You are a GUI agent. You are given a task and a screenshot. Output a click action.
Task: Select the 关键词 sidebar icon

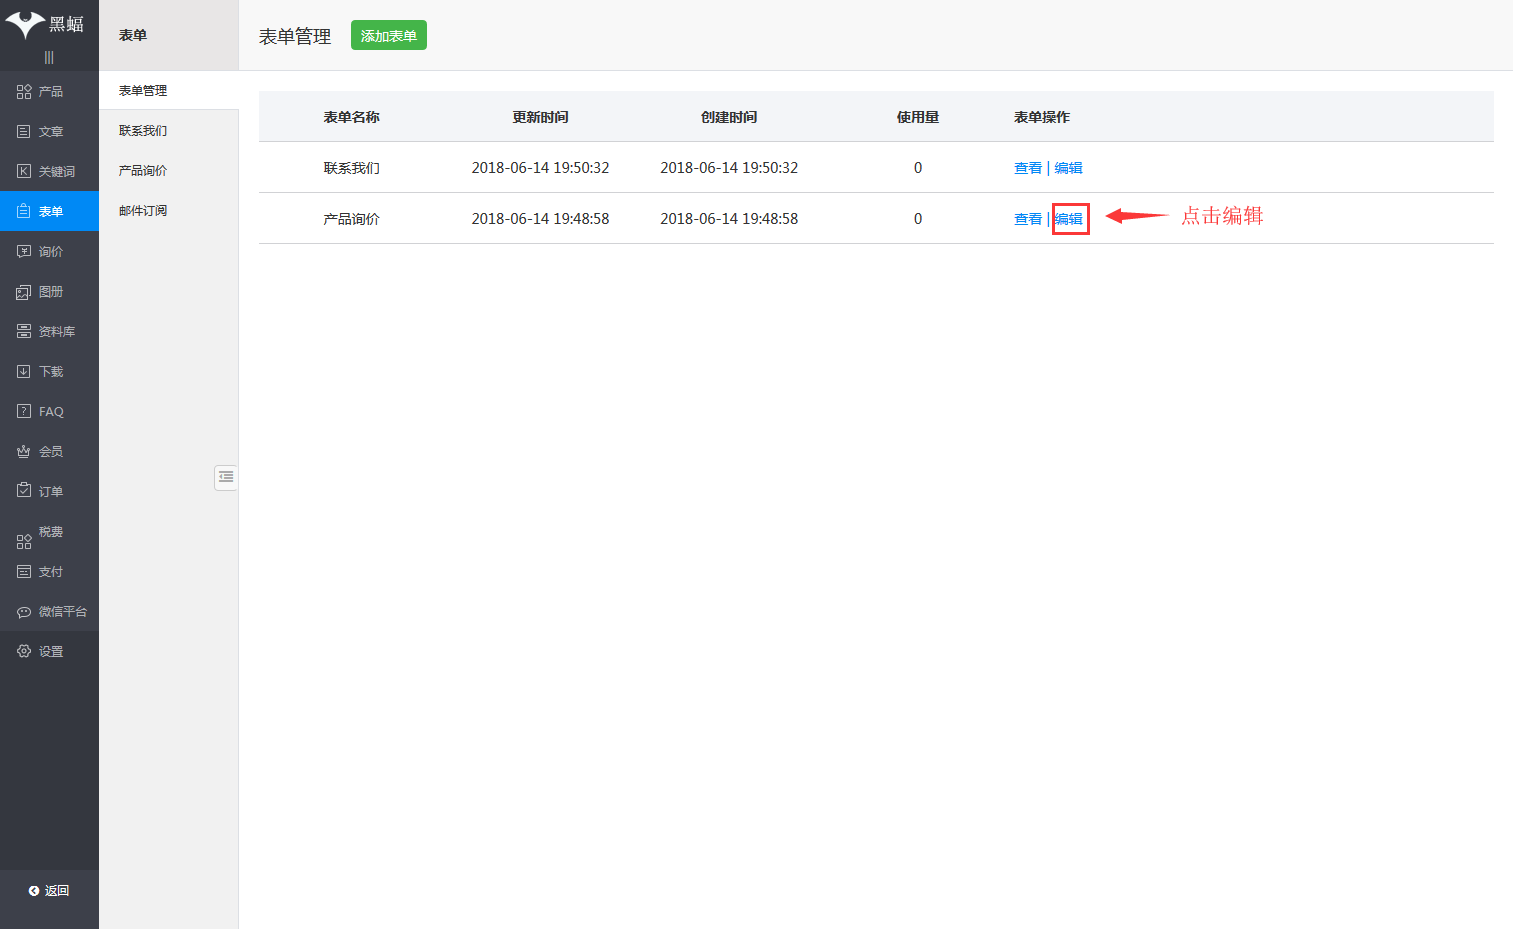pos(24,172)
